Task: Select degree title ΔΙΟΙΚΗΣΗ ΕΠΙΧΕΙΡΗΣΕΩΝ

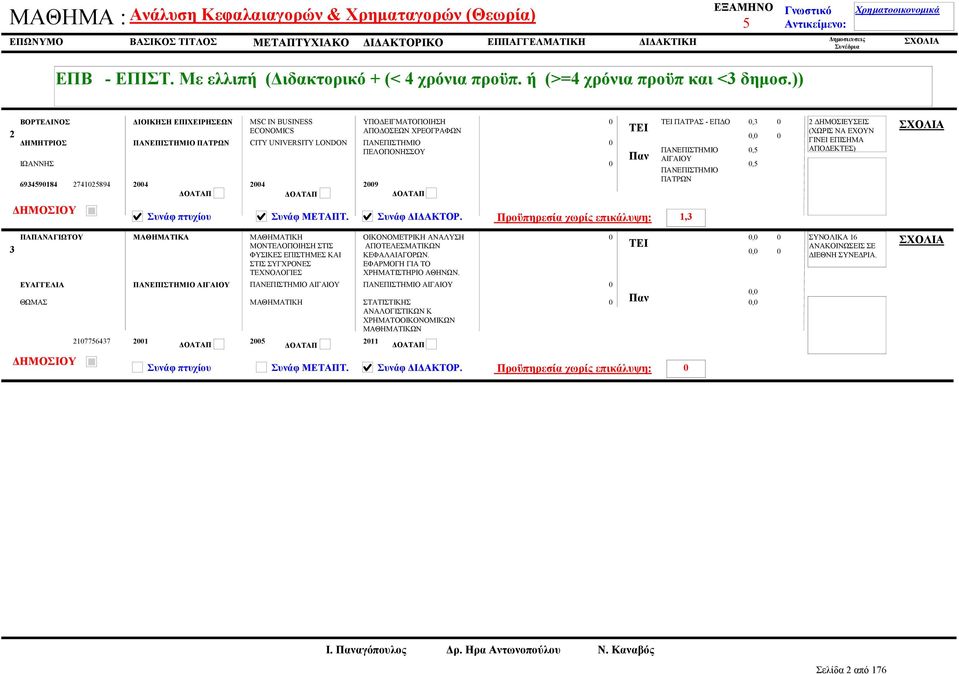Action: pos(183,122)
